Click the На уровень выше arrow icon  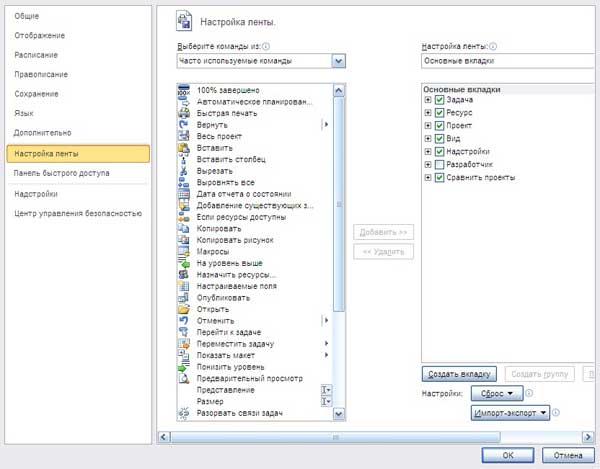click(184, 263)
